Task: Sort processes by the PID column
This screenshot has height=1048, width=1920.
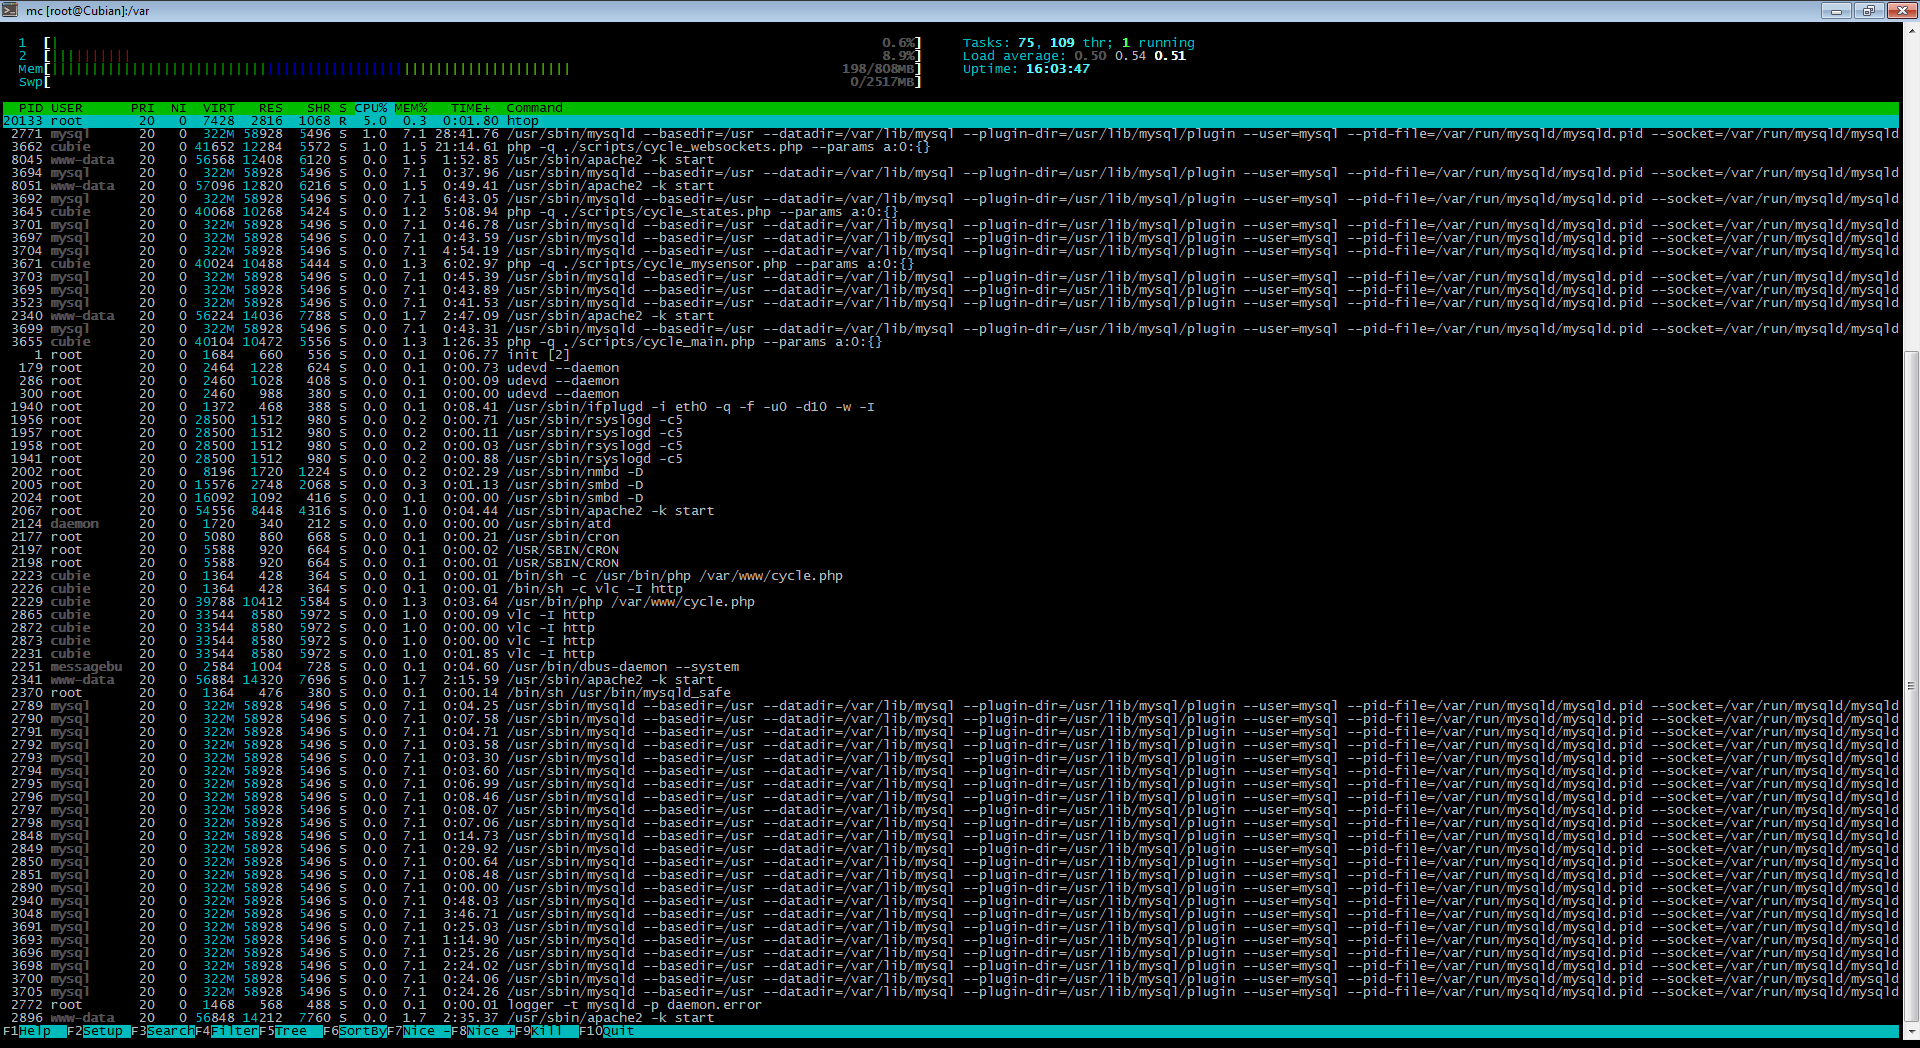Action: (29, 108)
